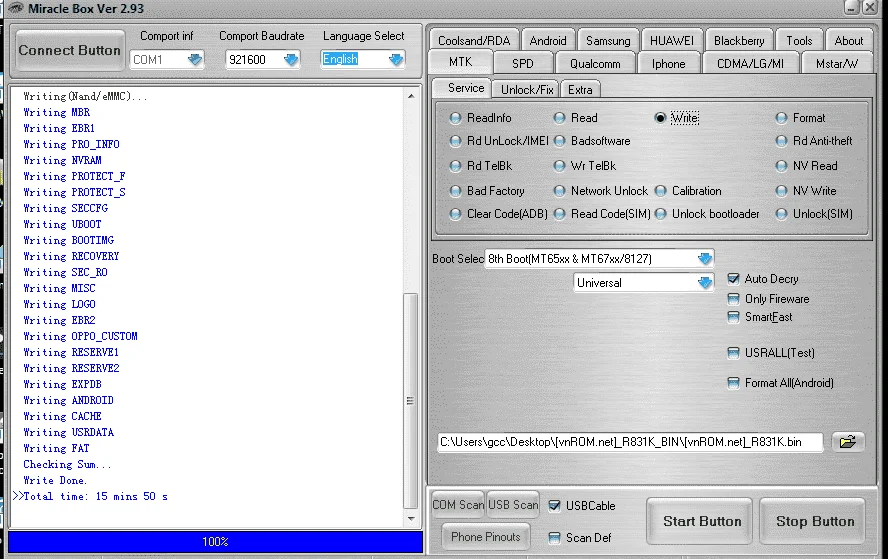This screenshot has width=888, height=559.
Task: Switch to the Samsung tab
Action: [608, 41]
